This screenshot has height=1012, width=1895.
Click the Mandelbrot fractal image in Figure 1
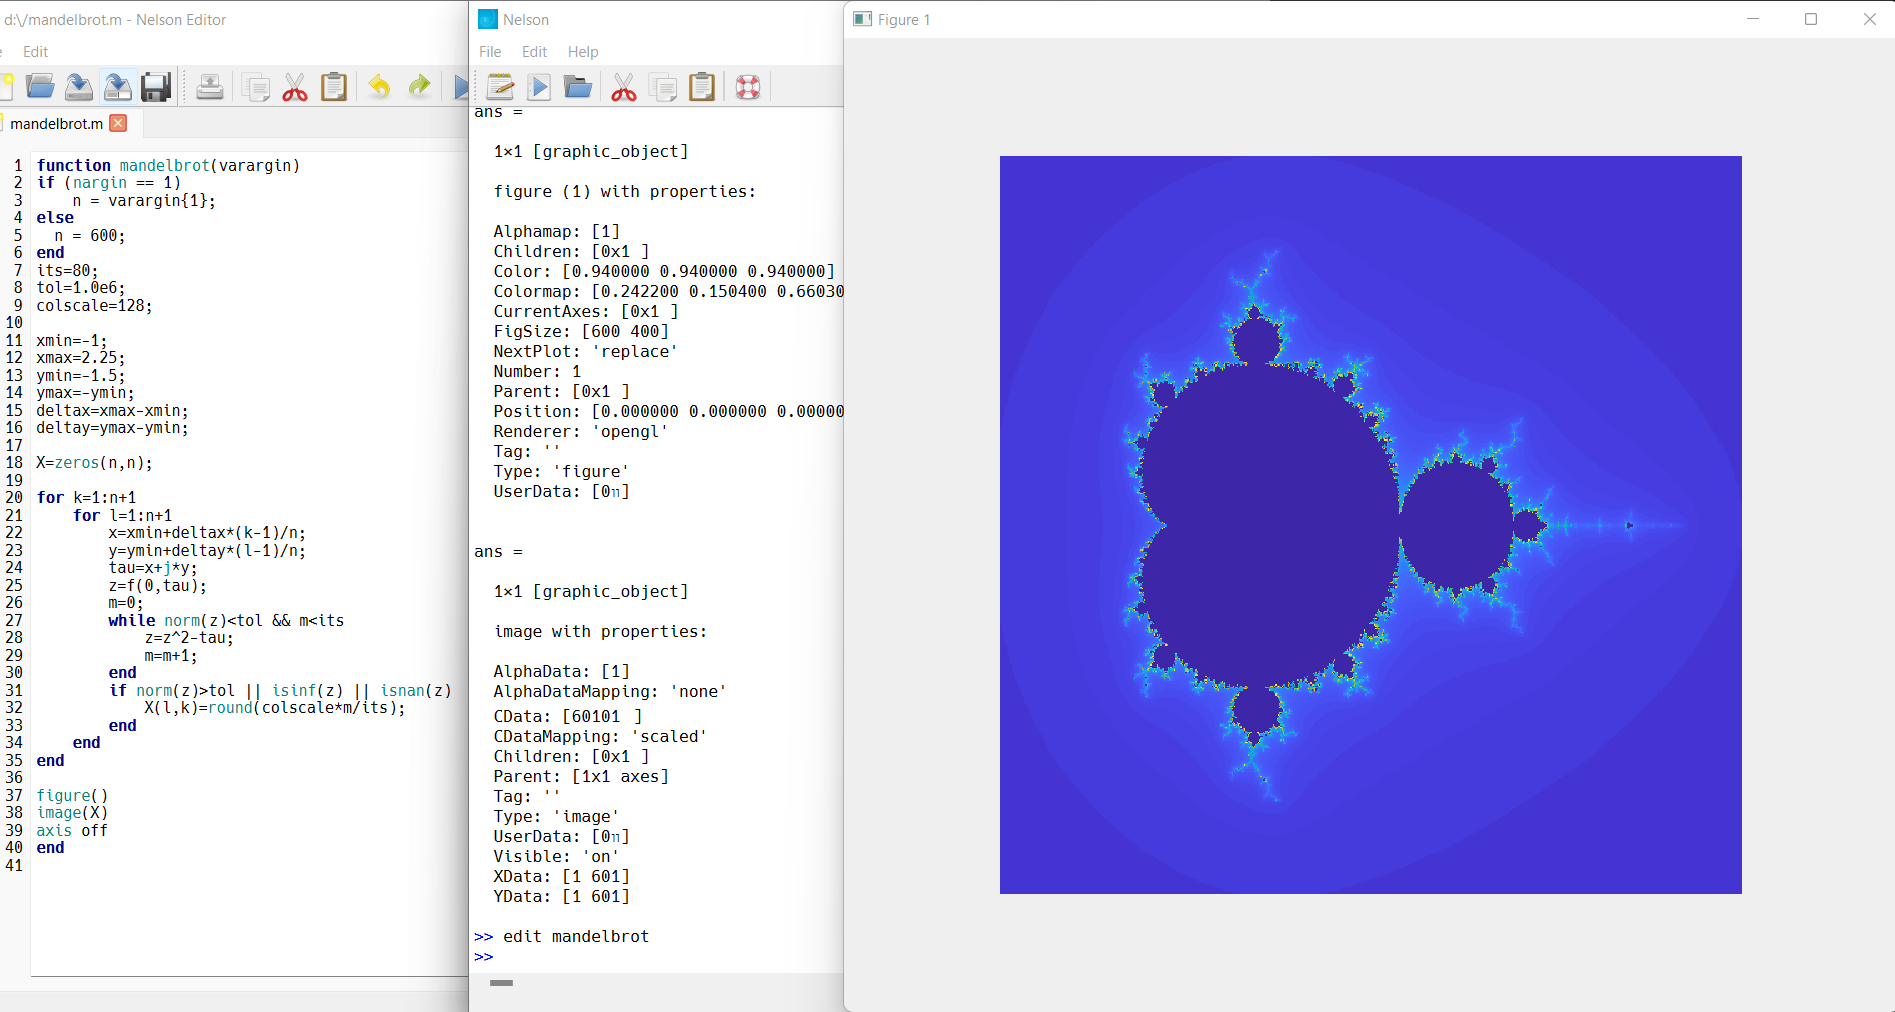coord(1370,525)
